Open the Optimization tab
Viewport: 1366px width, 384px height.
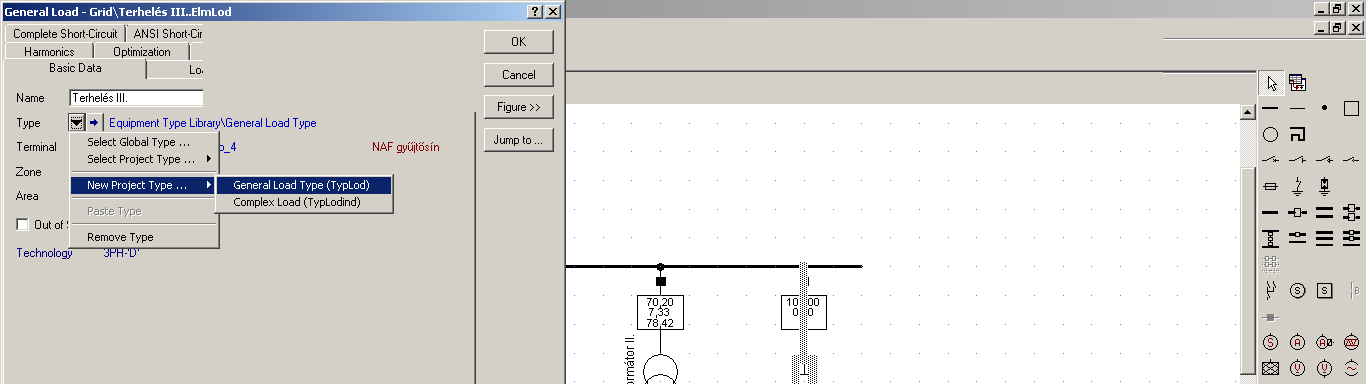(x=141, y=51)
